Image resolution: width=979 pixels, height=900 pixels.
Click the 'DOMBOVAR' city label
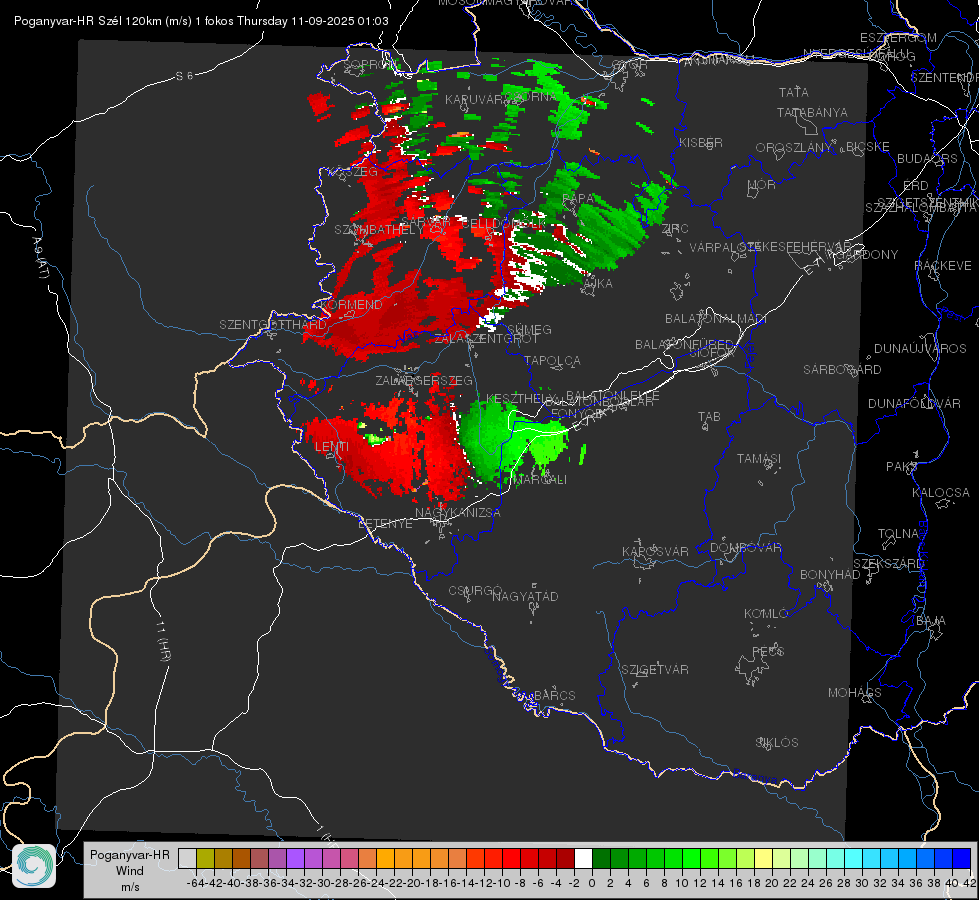[745, 548]
